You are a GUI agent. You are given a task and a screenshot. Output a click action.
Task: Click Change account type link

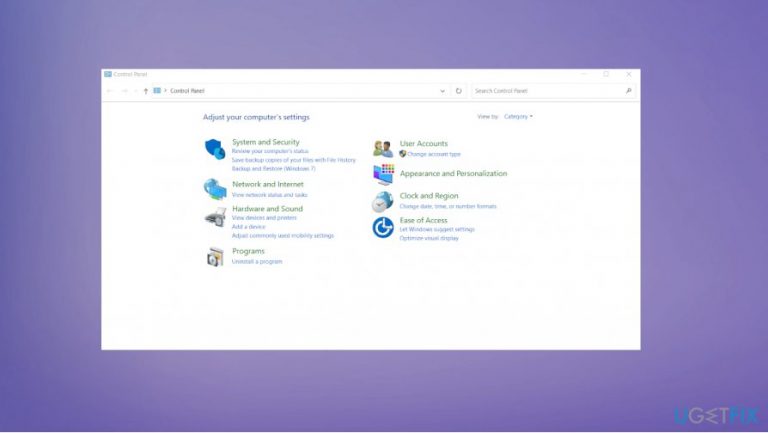[x=434, y=154]
